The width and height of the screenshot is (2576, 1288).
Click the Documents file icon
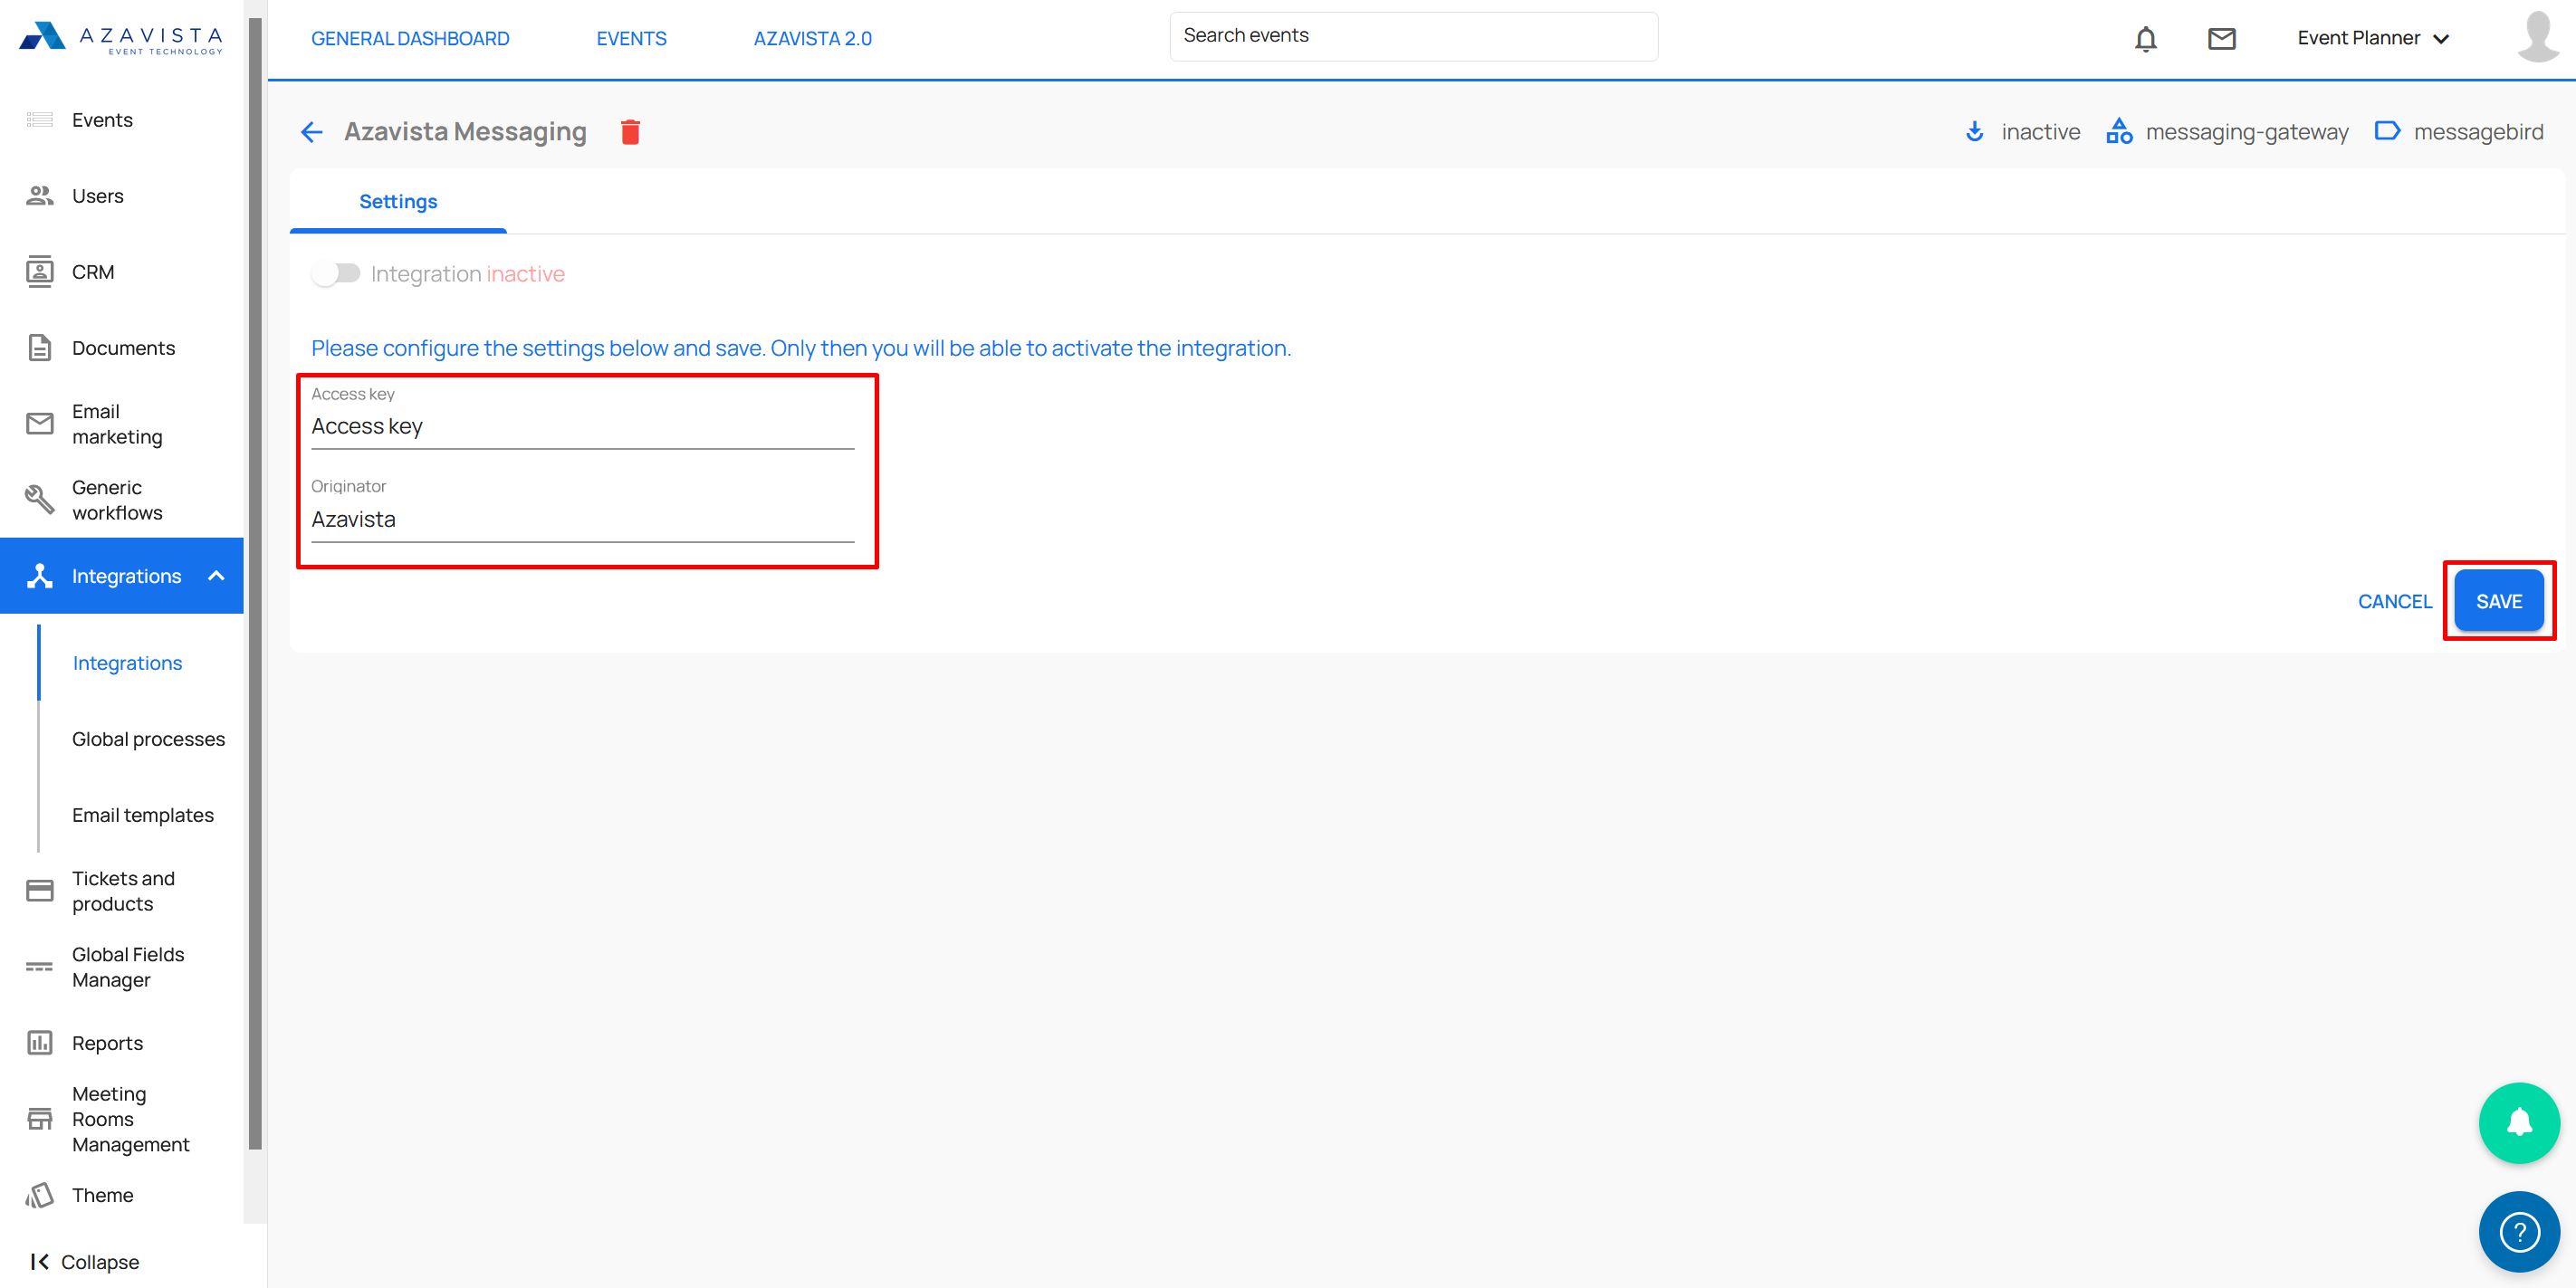click(40, 348)
